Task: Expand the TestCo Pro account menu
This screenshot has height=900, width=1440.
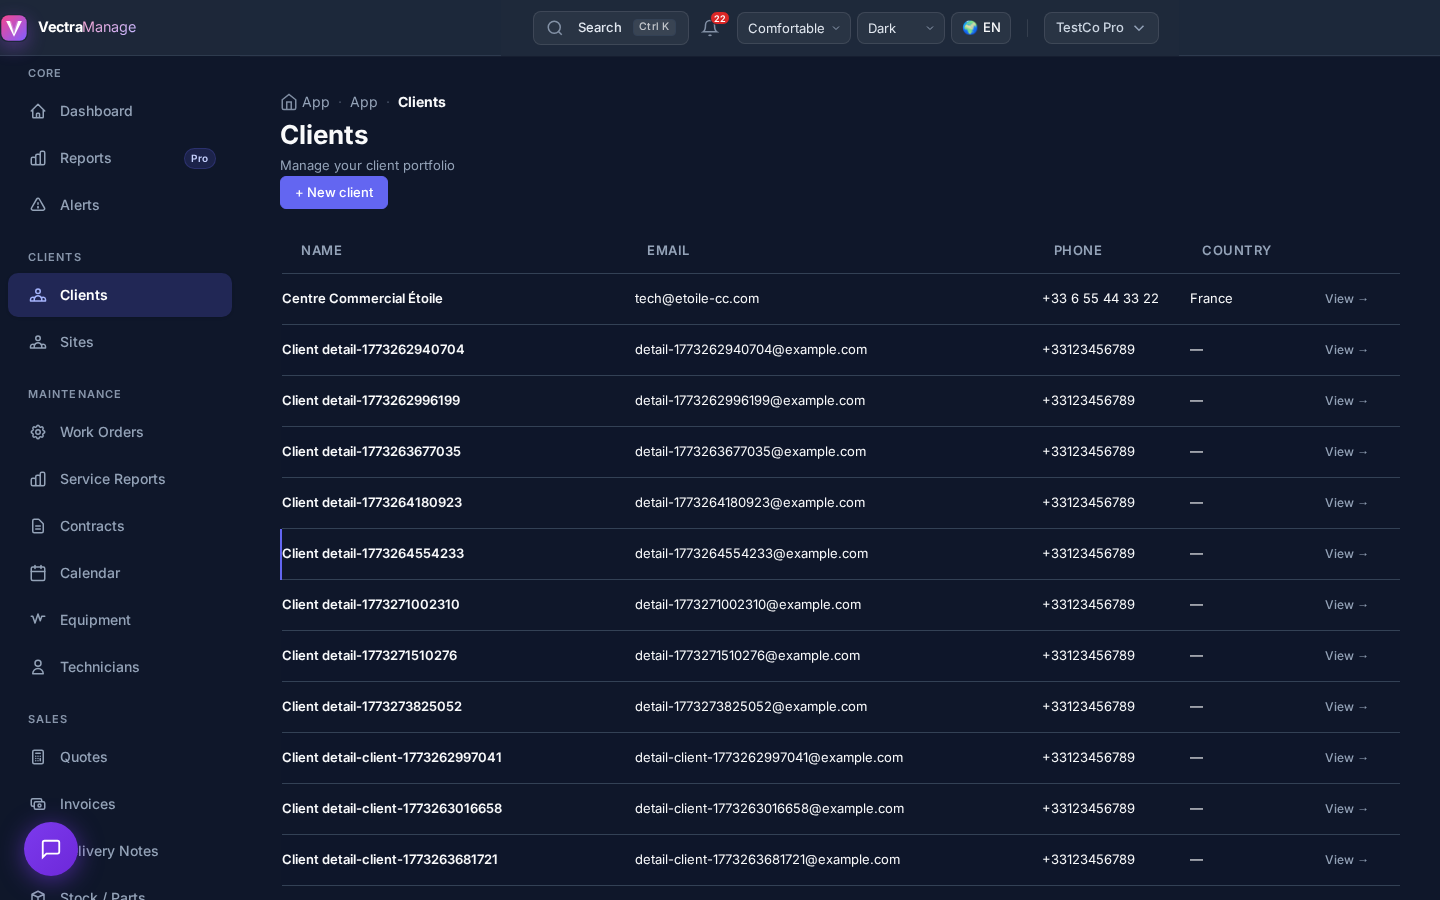Action: point(1101,28)
